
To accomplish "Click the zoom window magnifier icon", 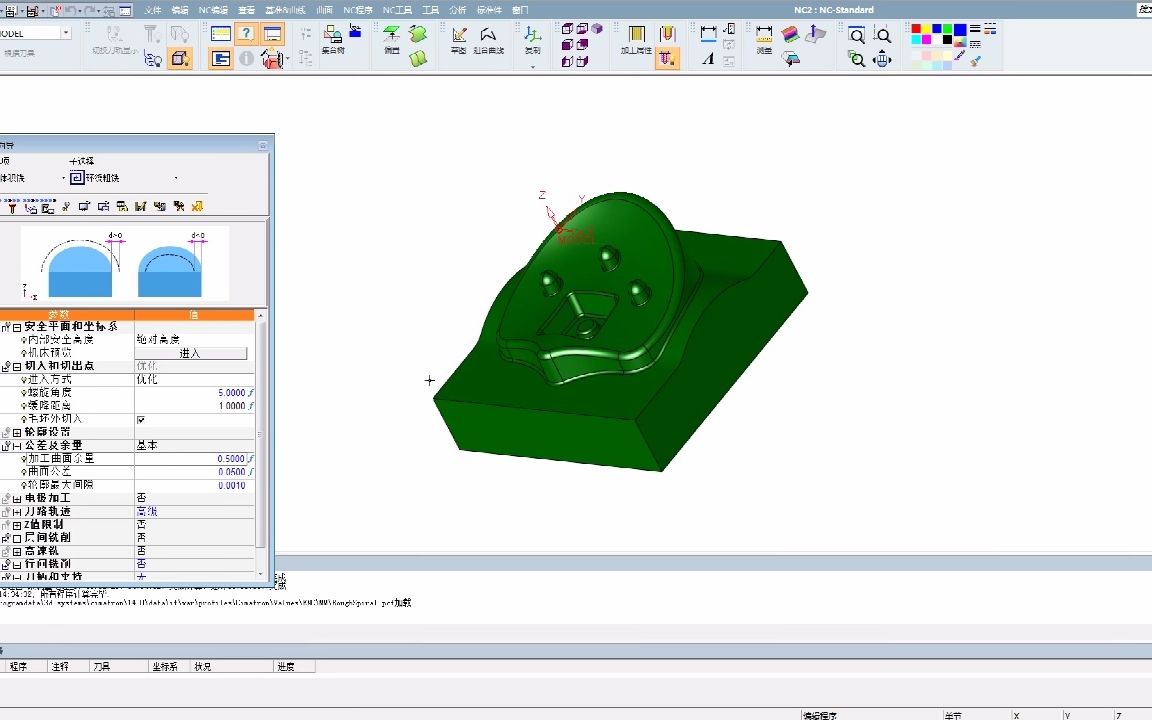I will [x=857, y=35].
